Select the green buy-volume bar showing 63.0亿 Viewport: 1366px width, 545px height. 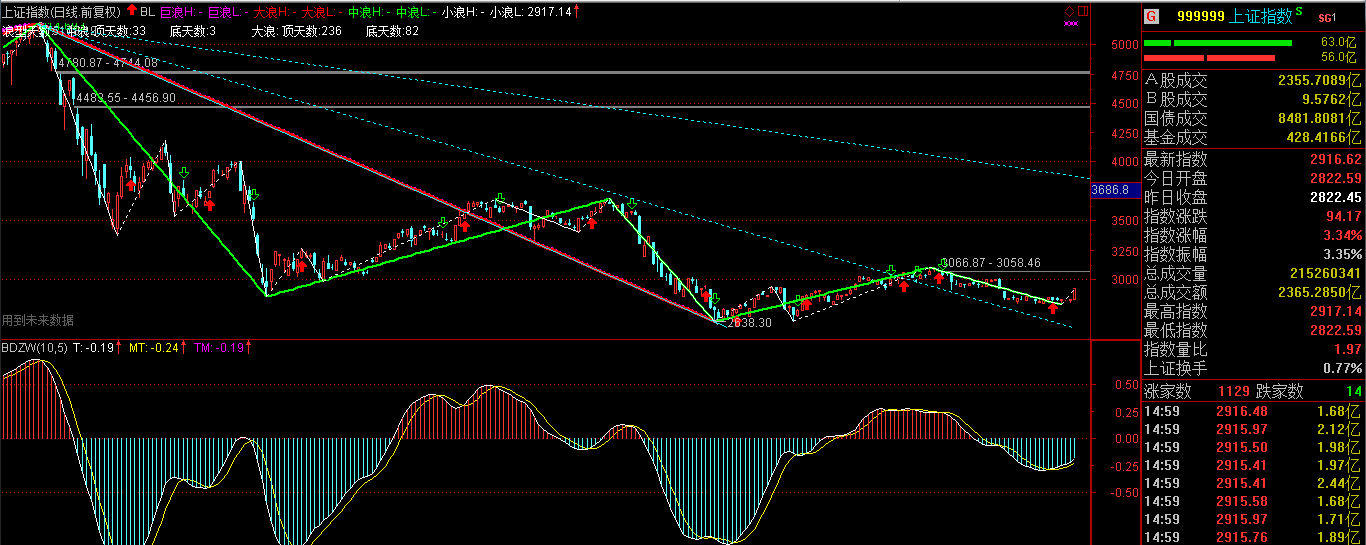pos(1217,43)
